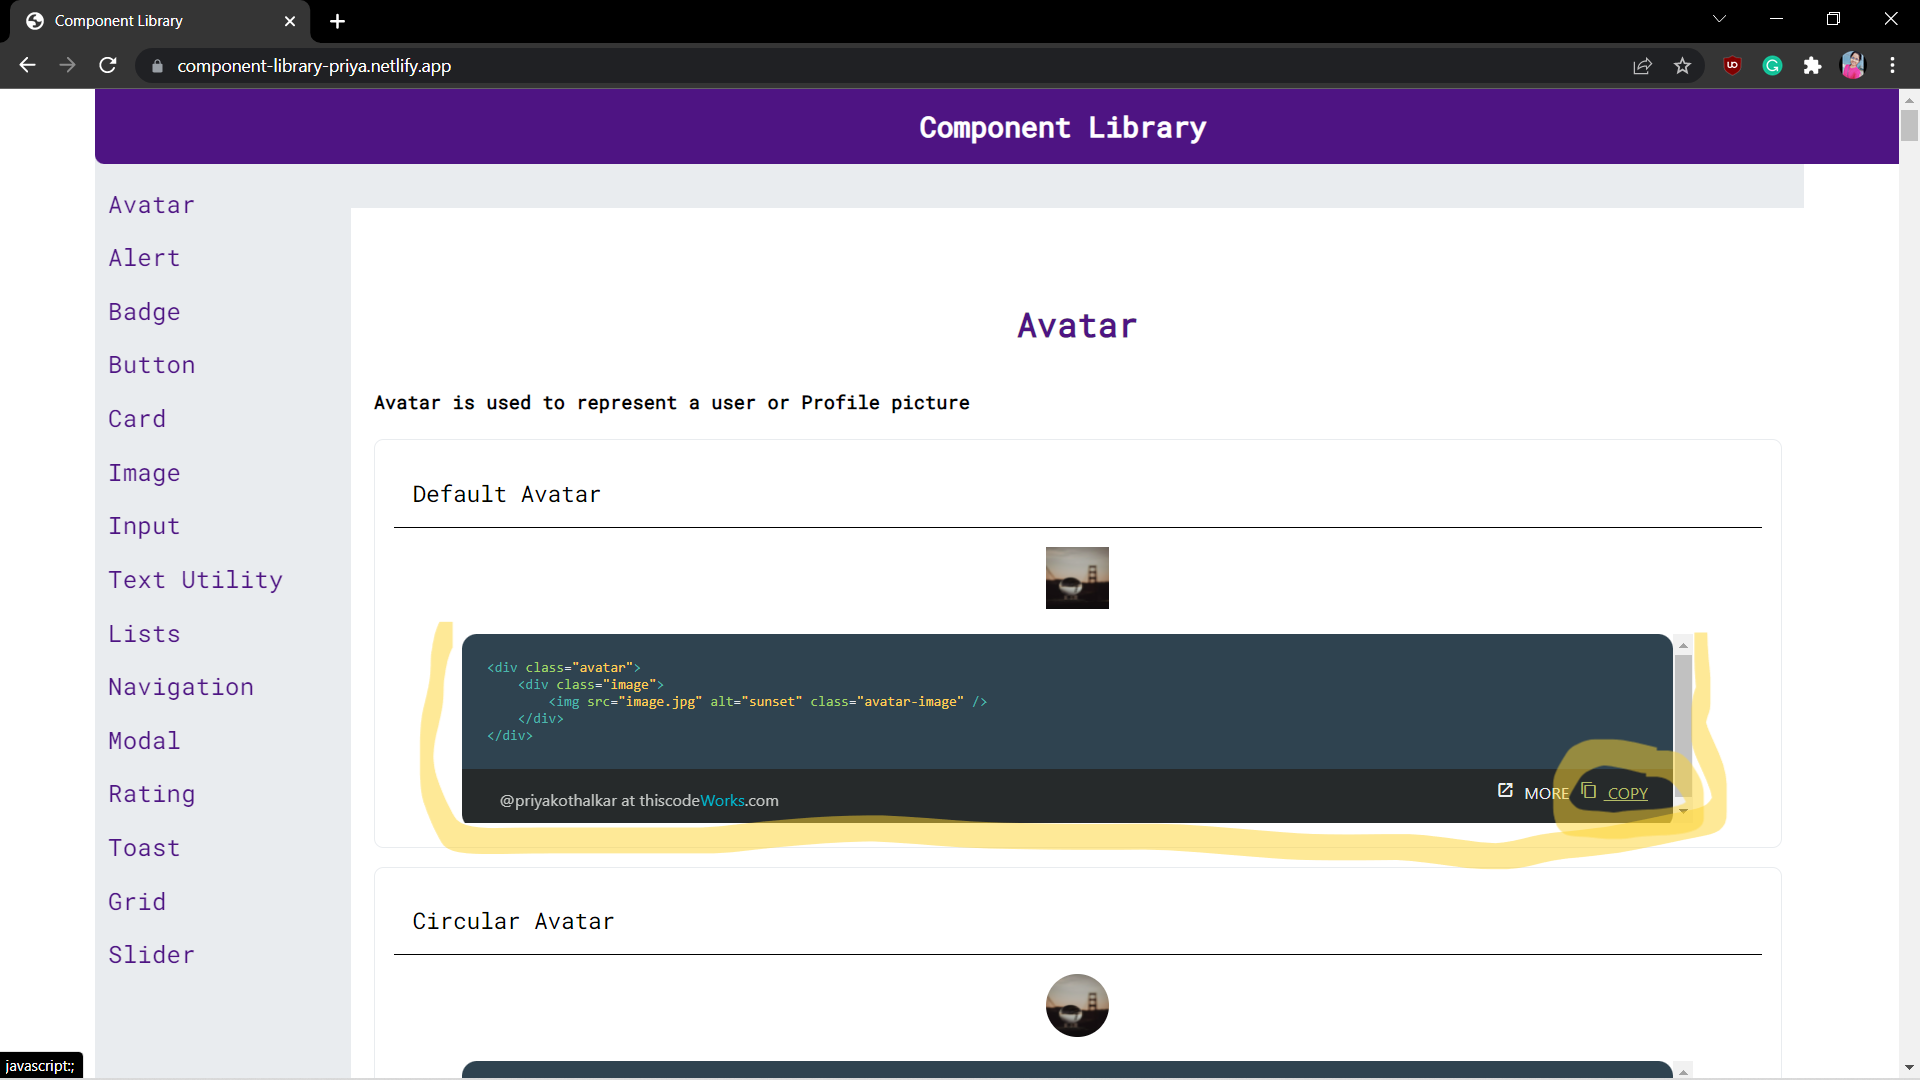The height and width of the screenshot is (1080, 1920).
Task: Click the code block scroll down arrow
Action: (1683, 812)
